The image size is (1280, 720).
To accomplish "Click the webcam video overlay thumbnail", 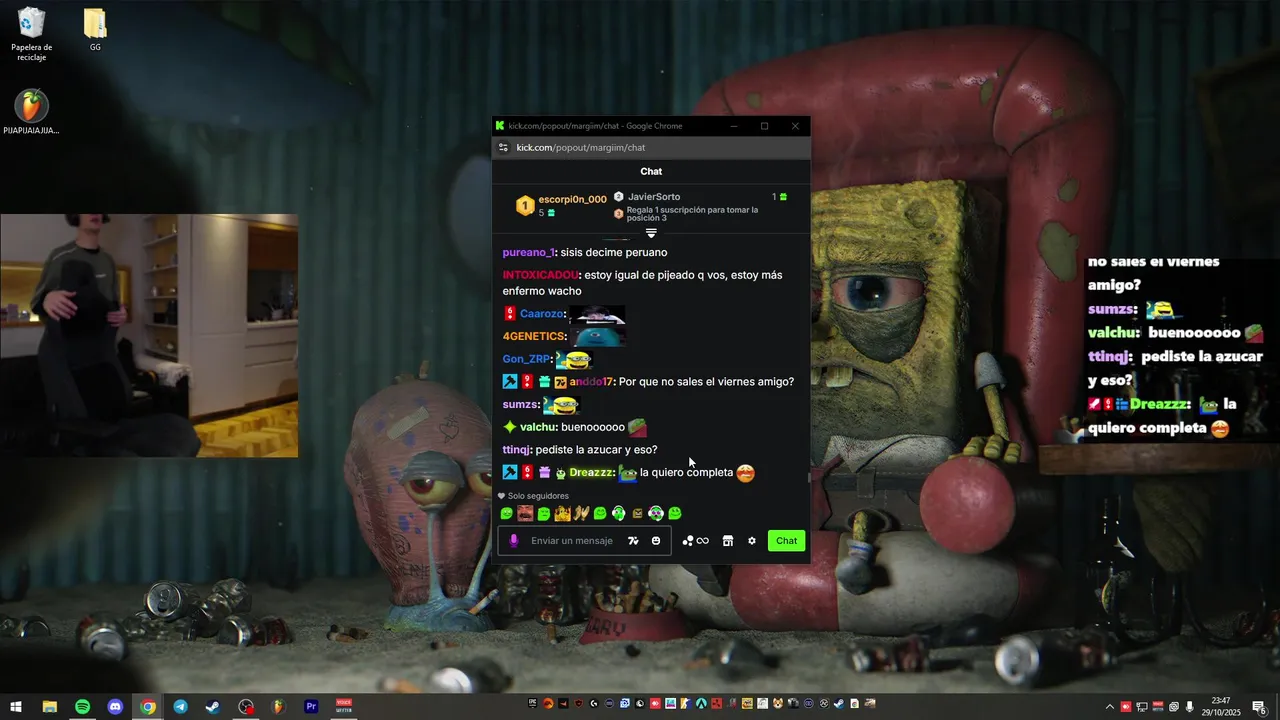I will [149, 335].
